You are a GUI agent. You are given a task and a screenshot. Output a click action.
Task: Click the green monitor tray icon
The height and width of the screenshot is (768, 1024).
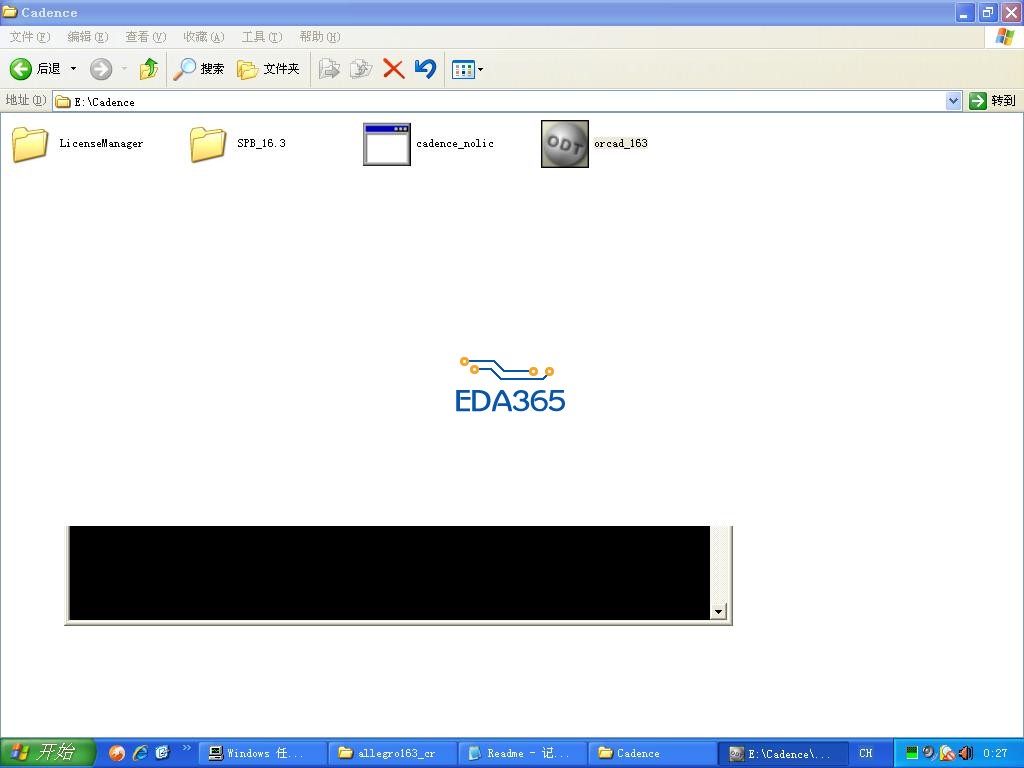pyautogui.click(x=912, y=753)
